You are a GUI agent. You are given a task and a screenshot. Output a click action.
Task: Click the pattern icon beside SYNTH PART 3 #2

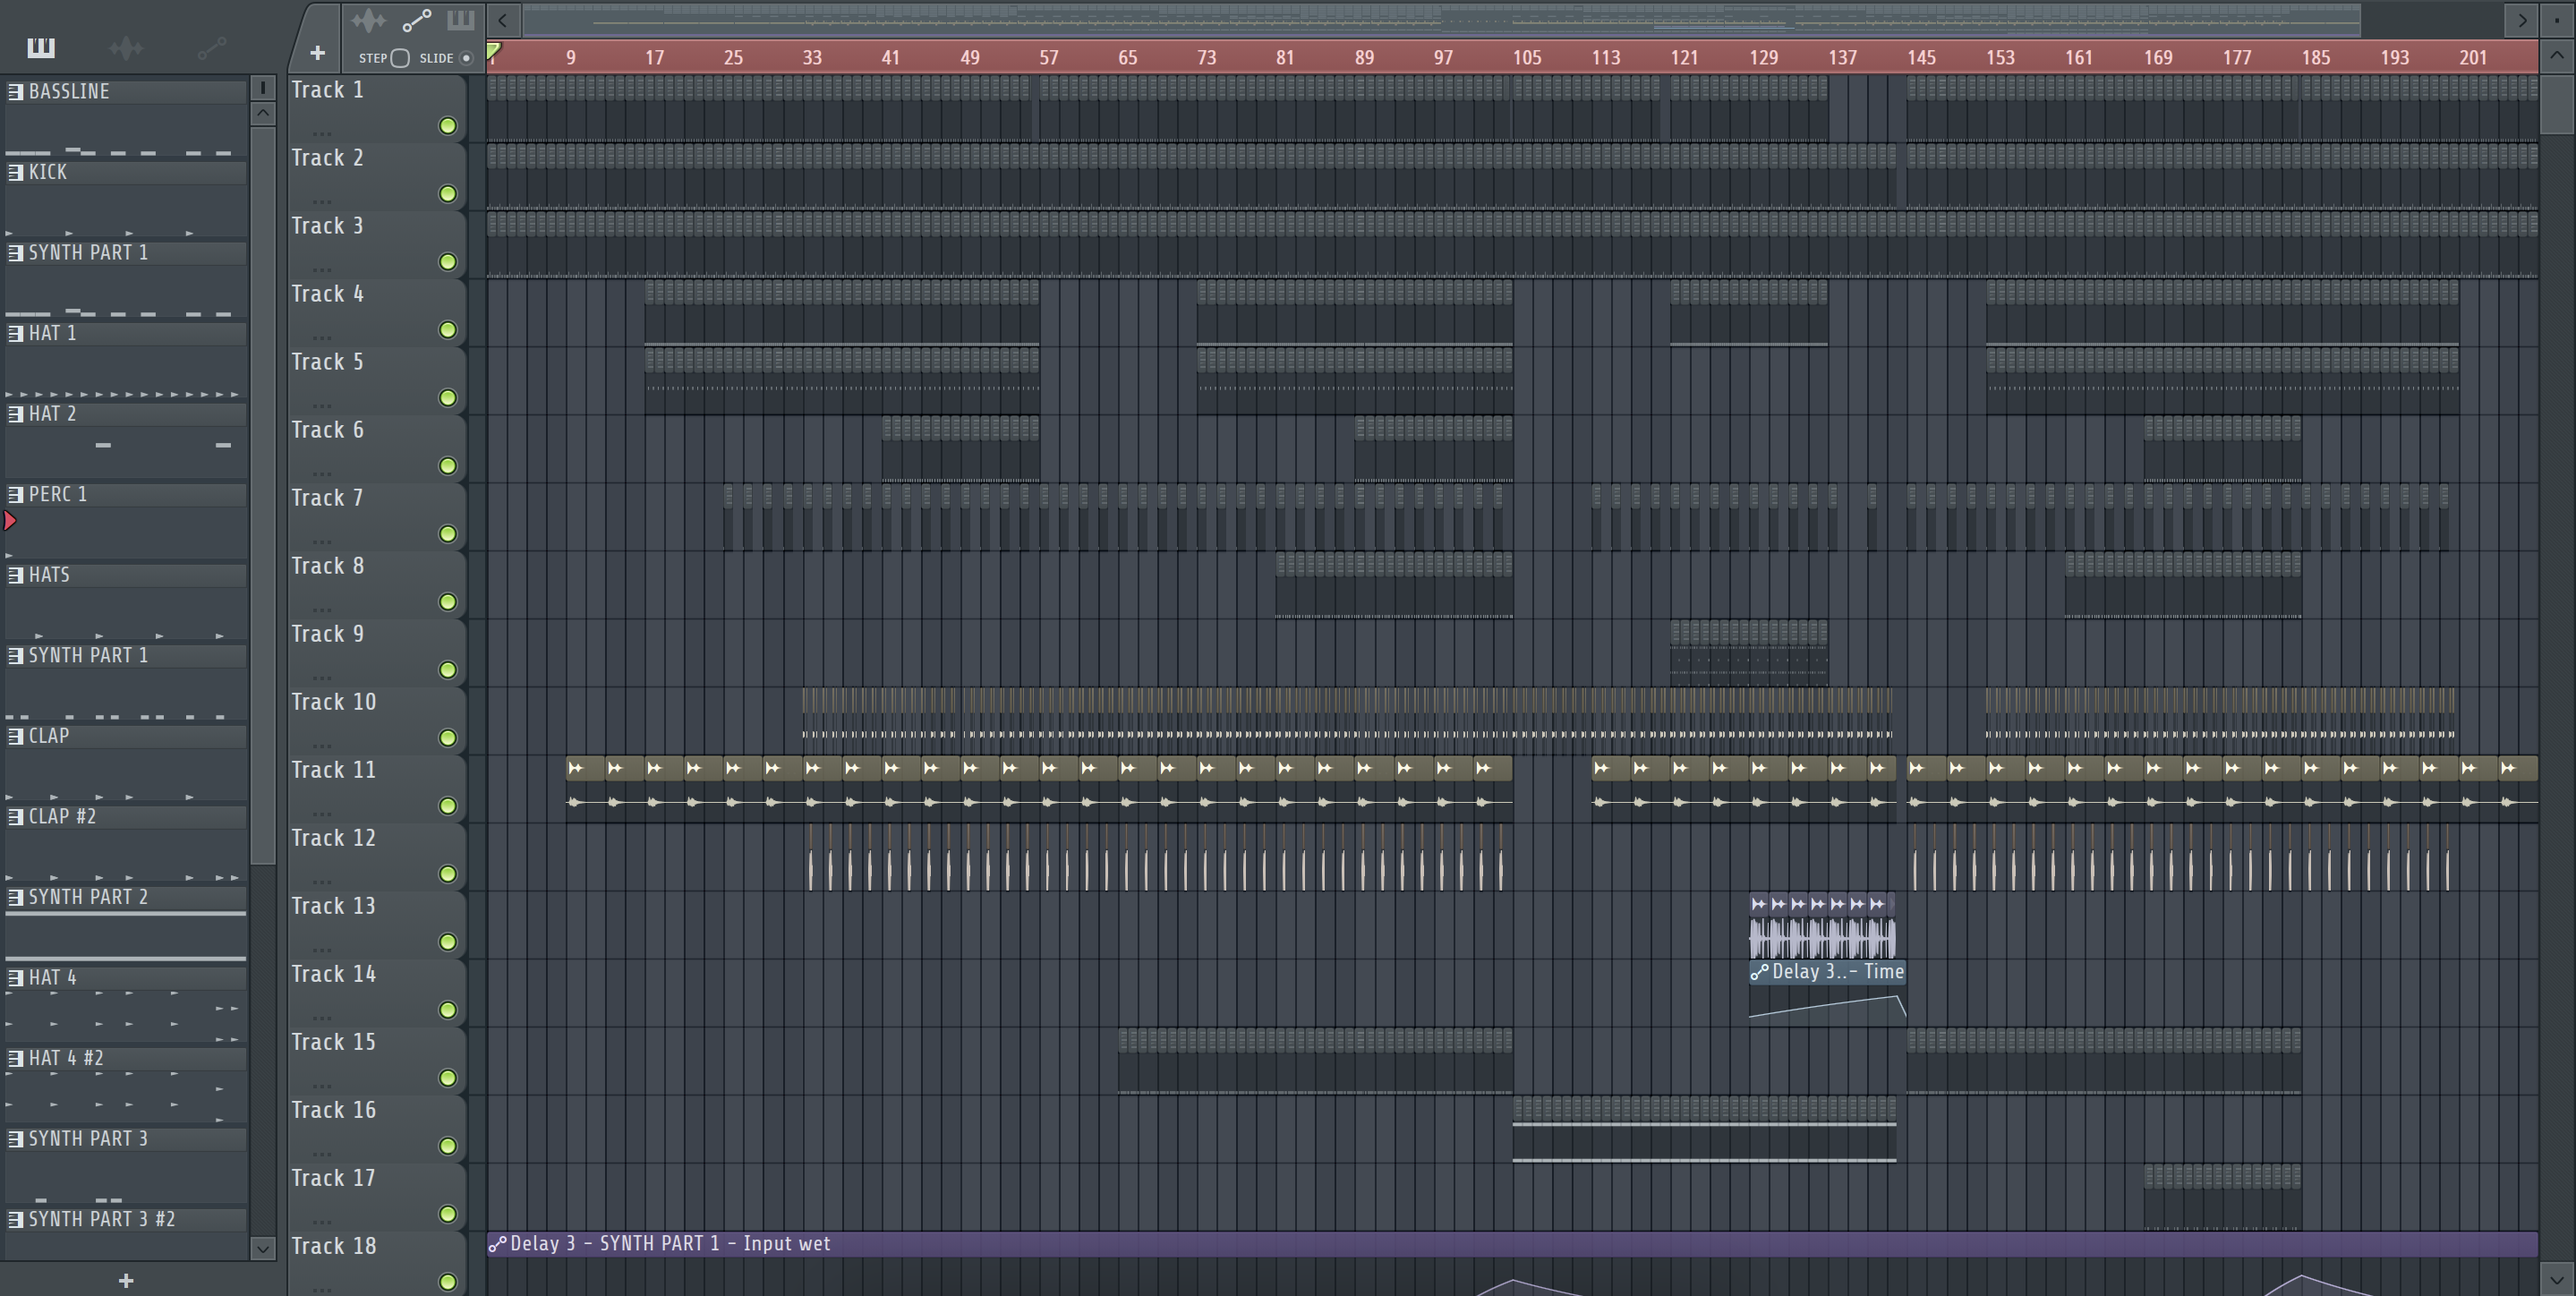(15, 1219)
